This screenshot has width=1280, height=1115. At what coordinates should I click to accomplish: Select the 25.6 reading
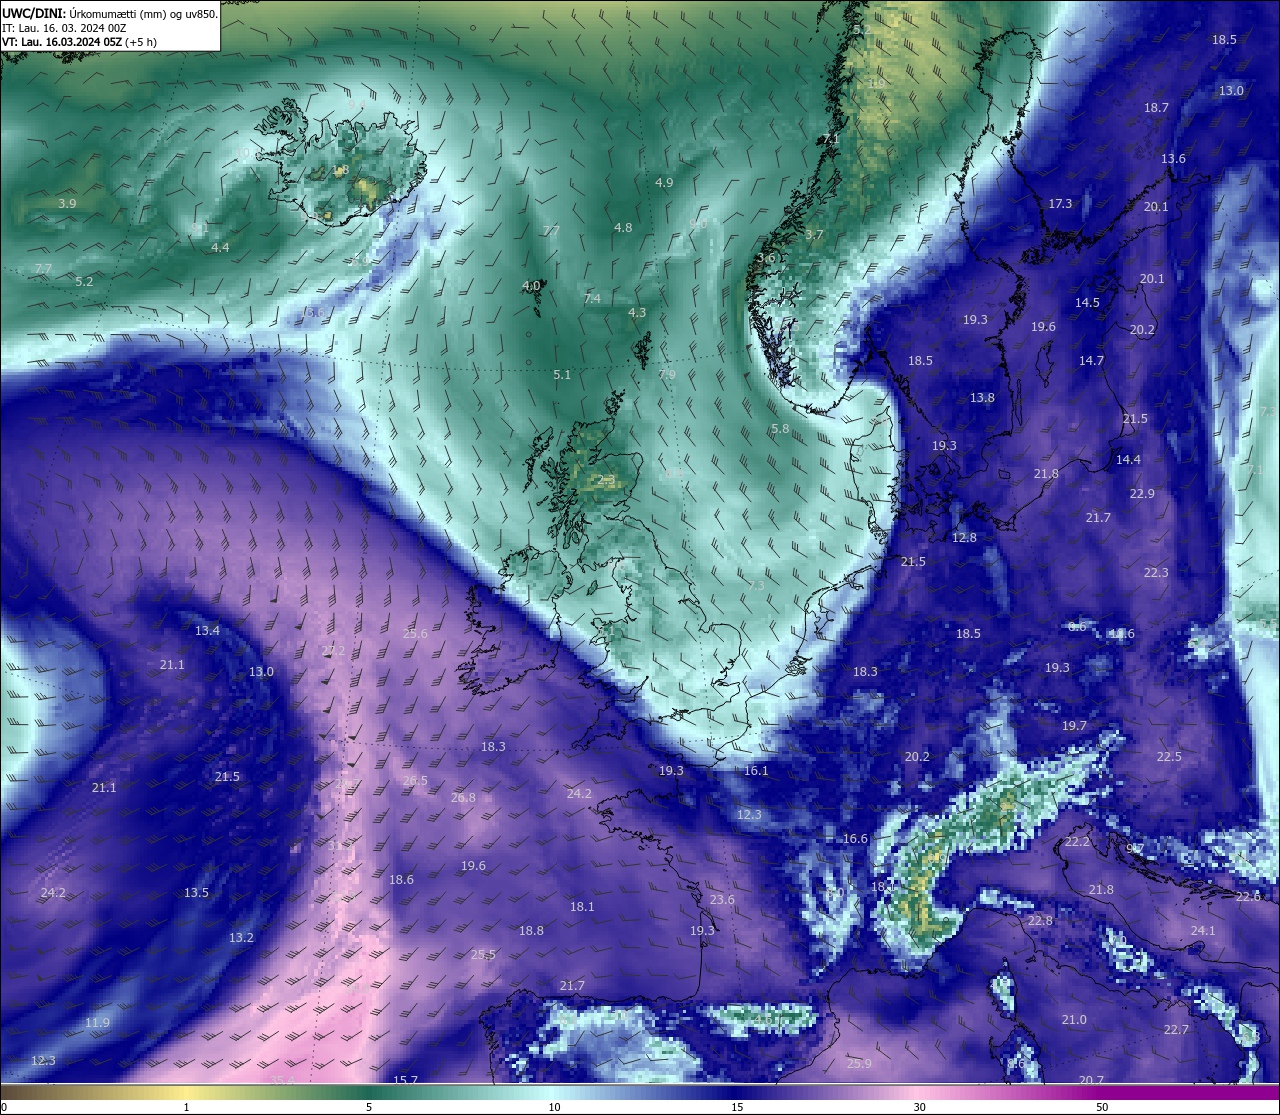415,634
